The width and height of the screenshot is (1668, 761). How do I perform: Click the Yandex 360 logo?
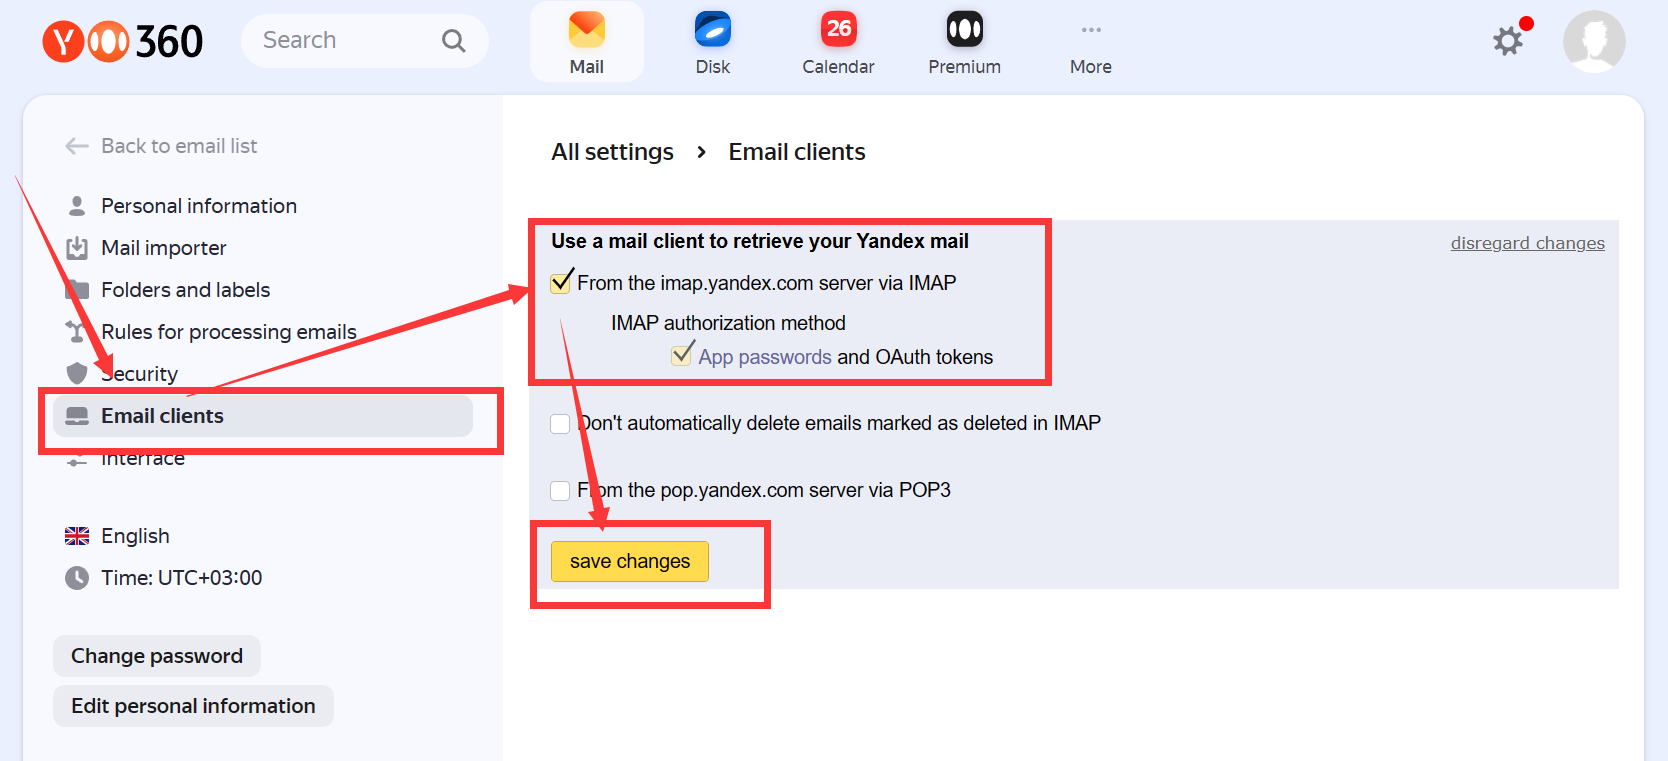point(122,42)
